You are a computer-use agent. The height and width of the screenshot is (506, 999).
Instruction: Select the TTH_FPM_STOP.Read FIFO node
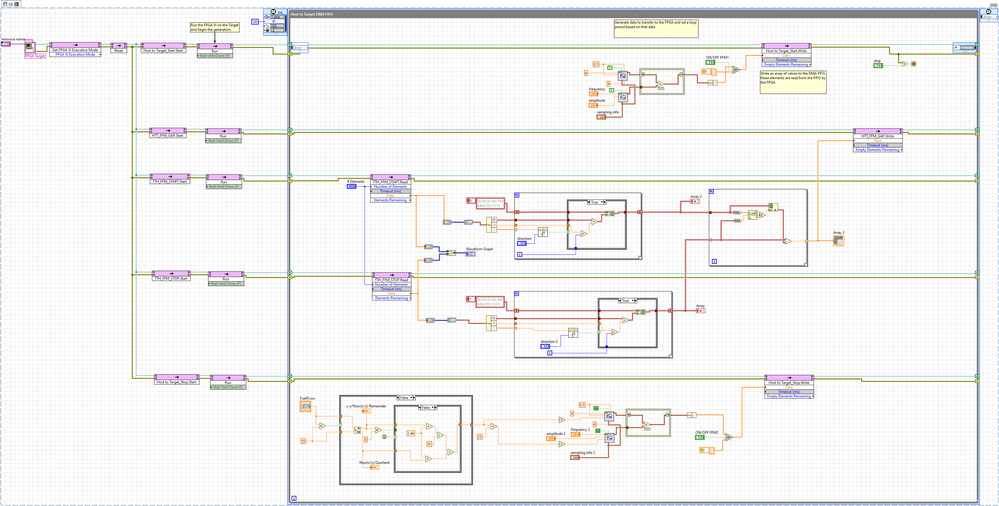pyautogui.click(x=392, y=286)
